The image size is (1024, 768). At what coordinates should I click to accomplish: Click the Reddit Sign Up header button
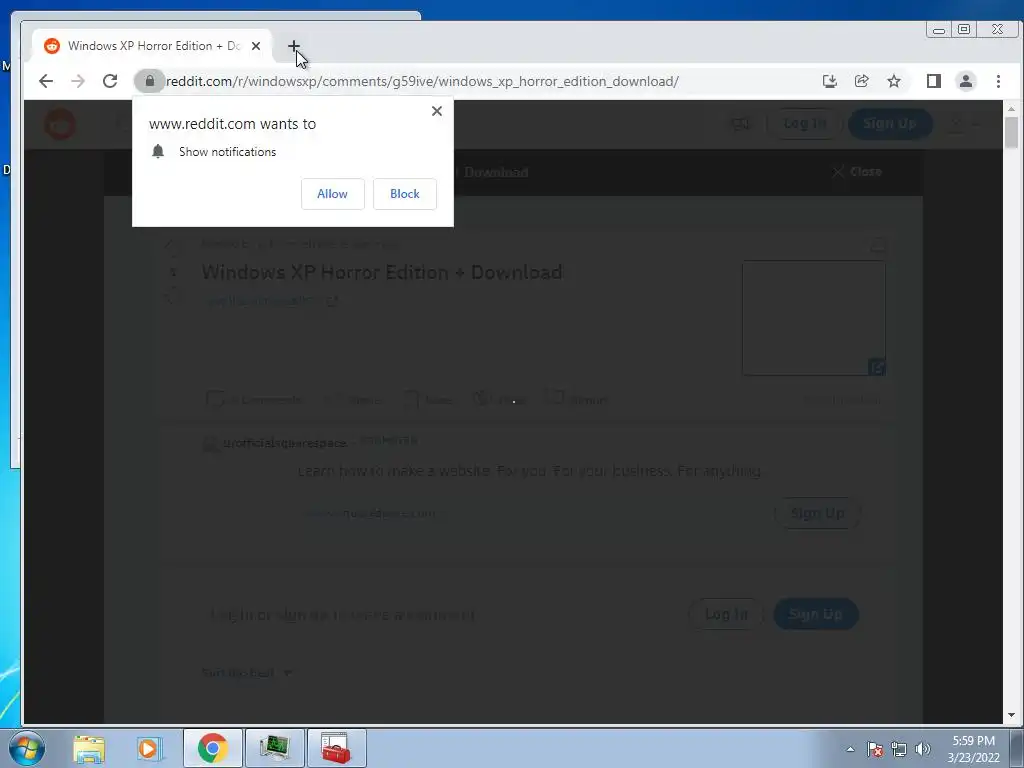click(x=889, y=123)
